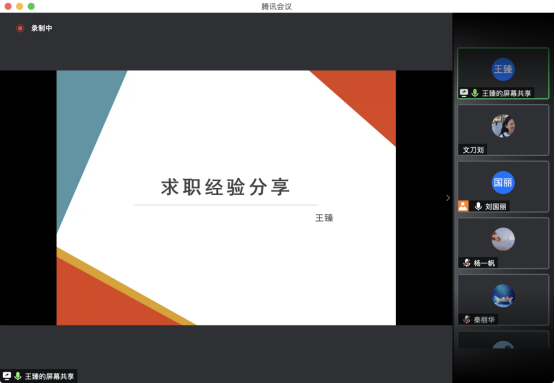Click the blue 国丽 avatar circle
Screen dimensions: 555x383
click(503, 183)
